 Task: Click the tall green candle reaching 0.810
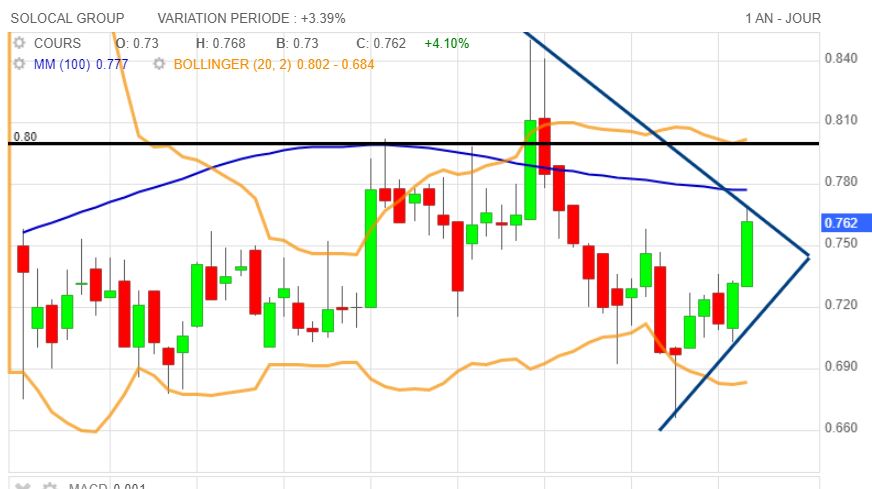tap(531, 170)
